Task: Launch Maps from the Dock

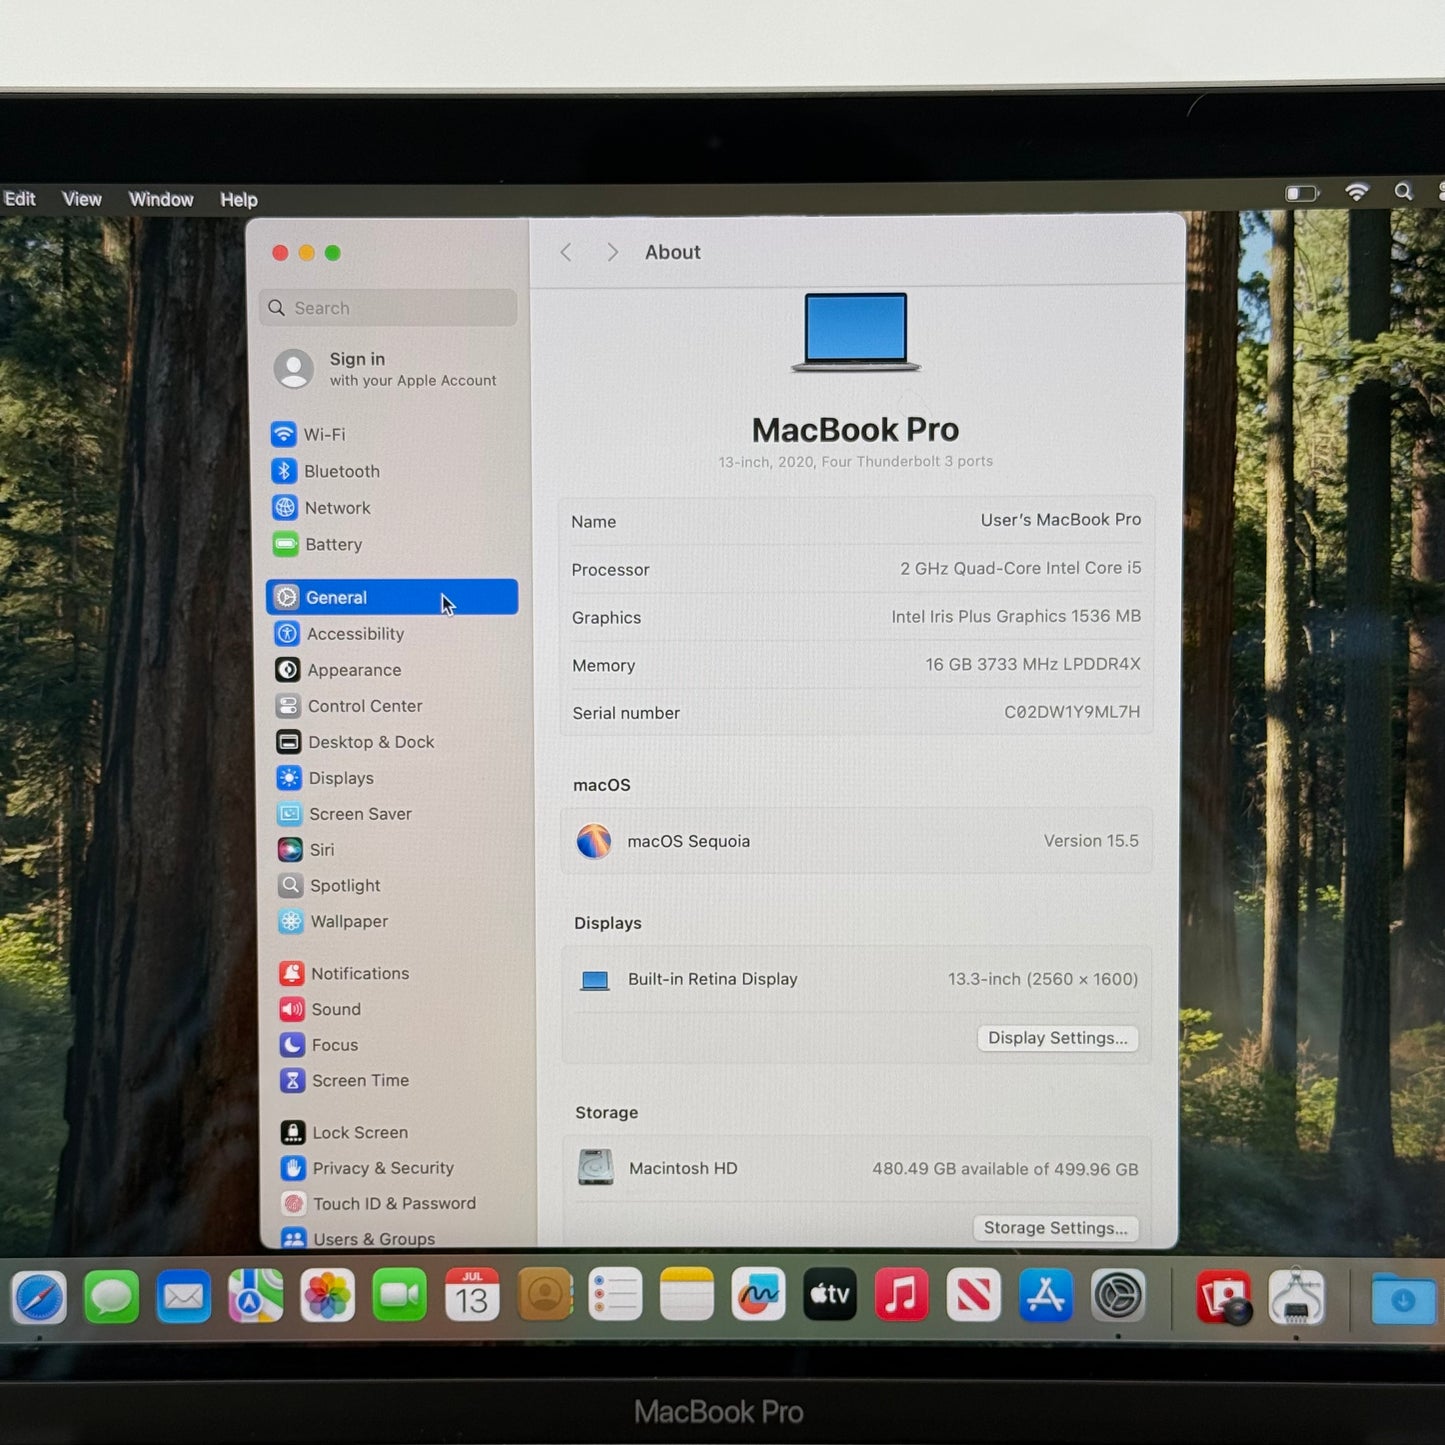Action: [256, 1297]
